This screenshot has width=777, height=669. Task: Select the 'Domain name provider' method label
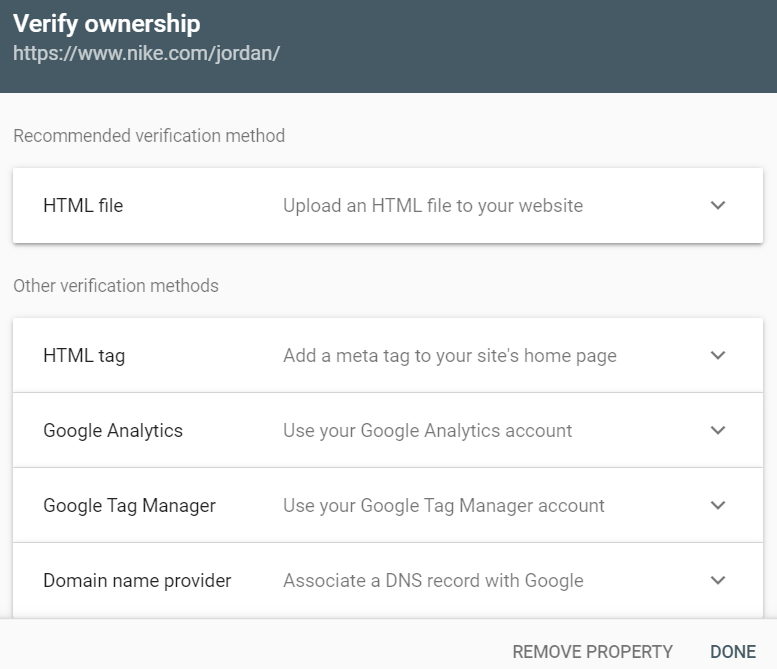(137, 580)
